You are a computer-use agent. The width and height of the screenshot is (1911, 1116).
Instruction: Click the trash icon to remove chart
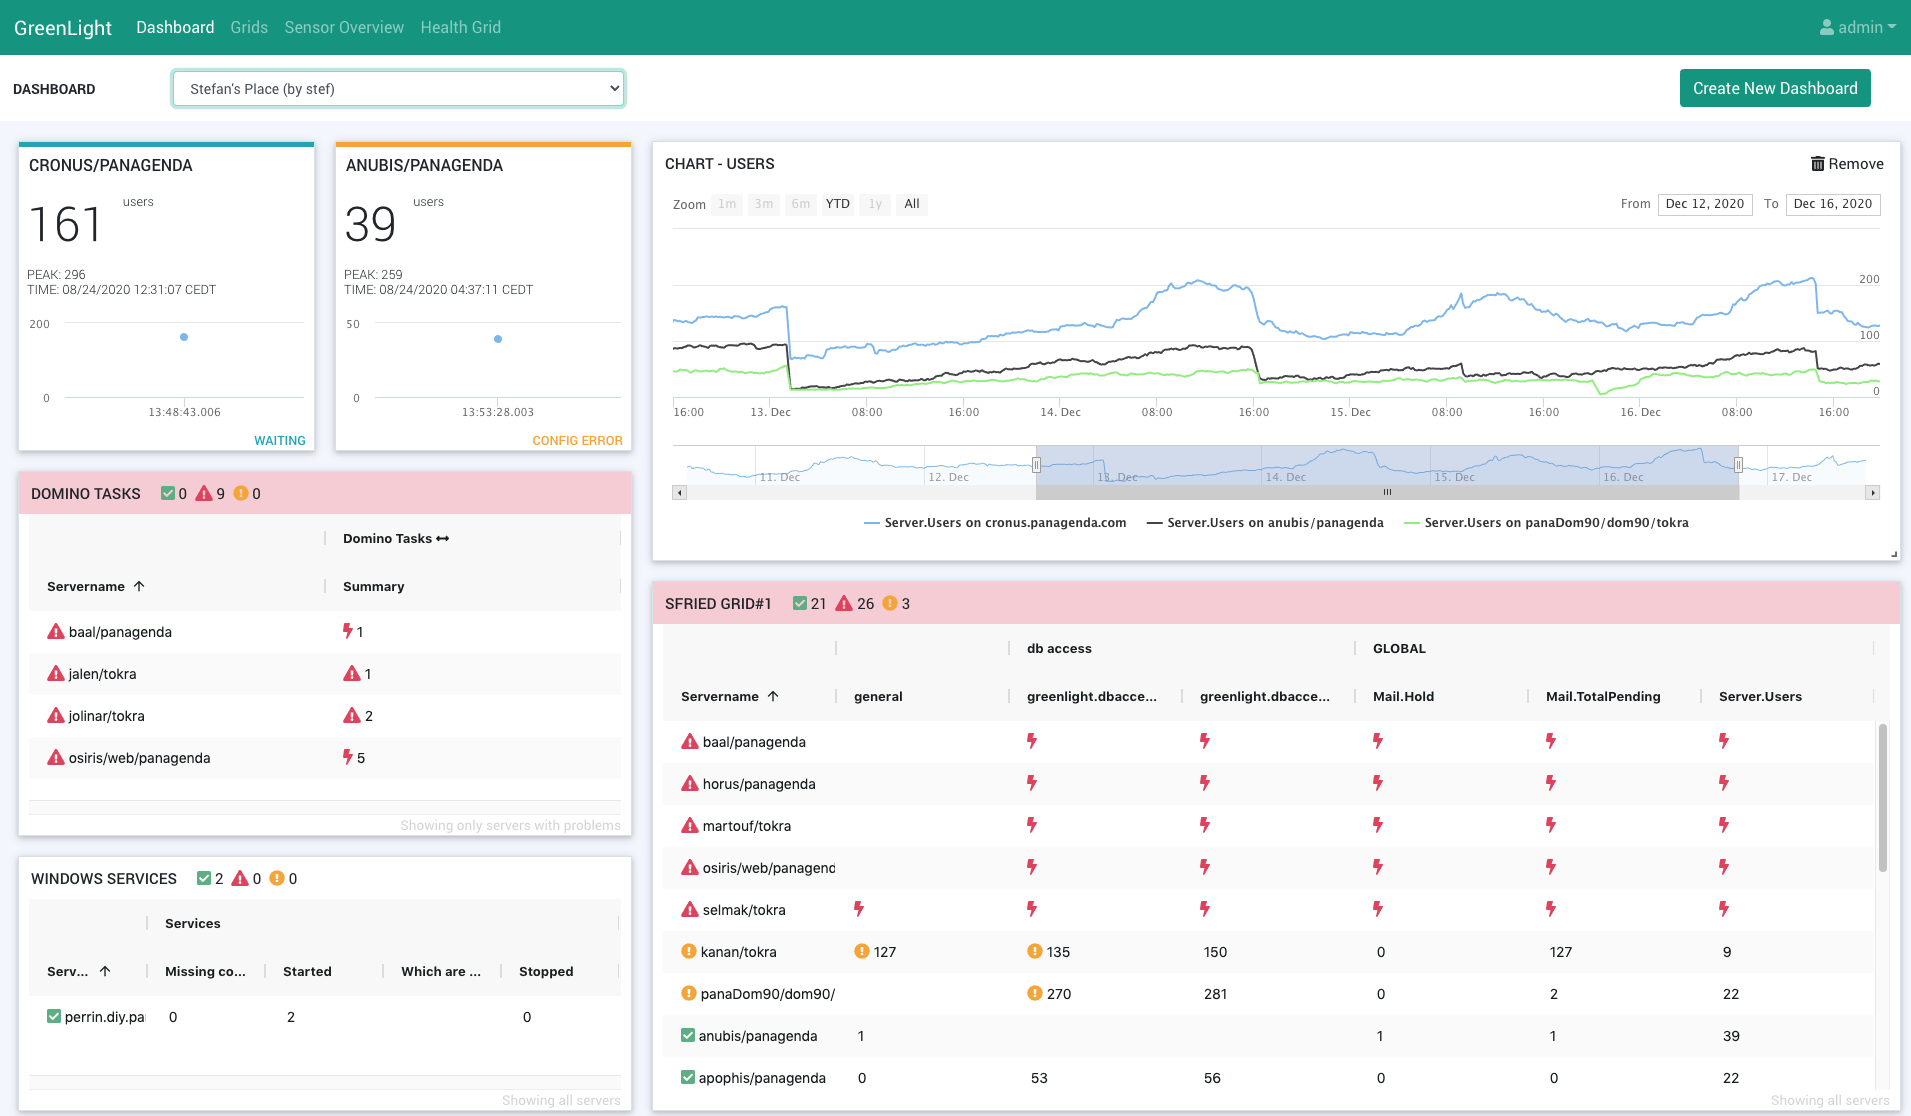coord(1817,164)
